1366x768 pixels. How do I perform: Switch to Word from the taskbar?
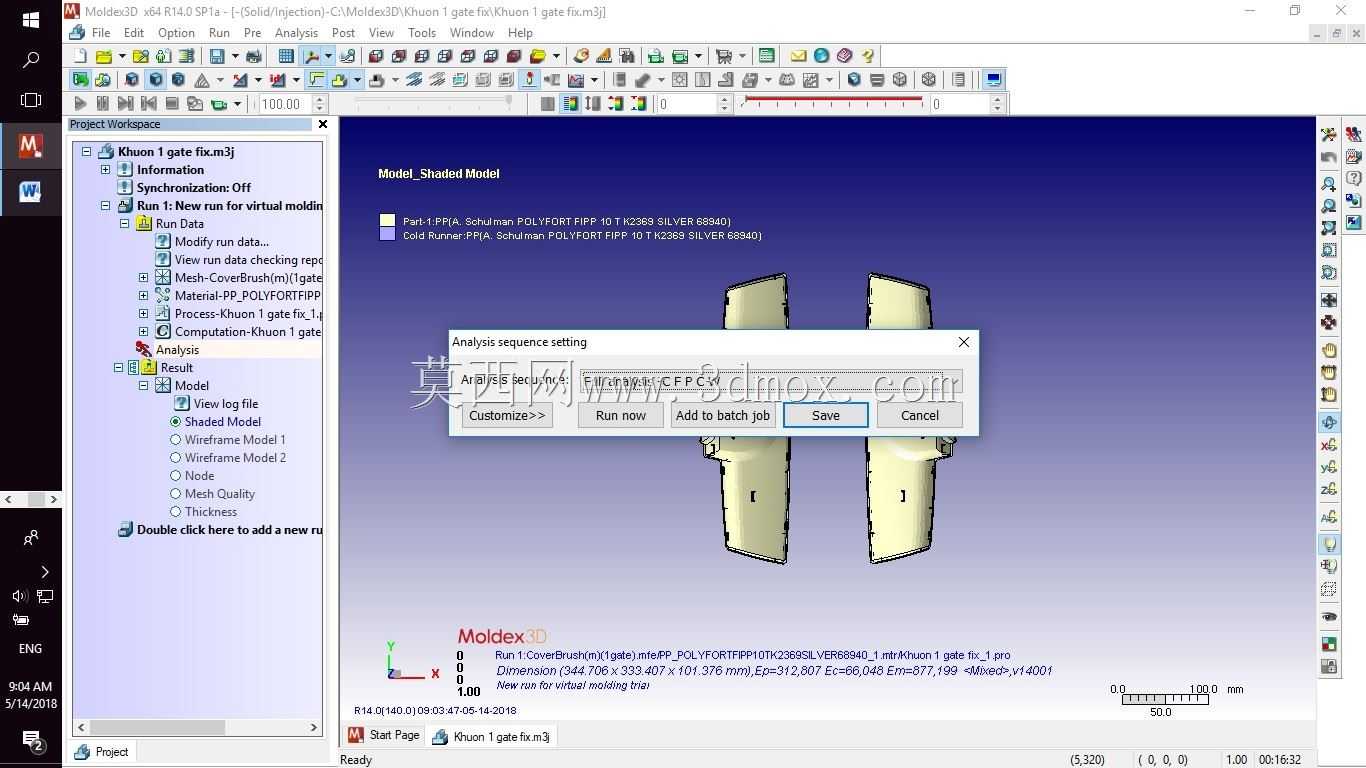[x=30, y=192]
